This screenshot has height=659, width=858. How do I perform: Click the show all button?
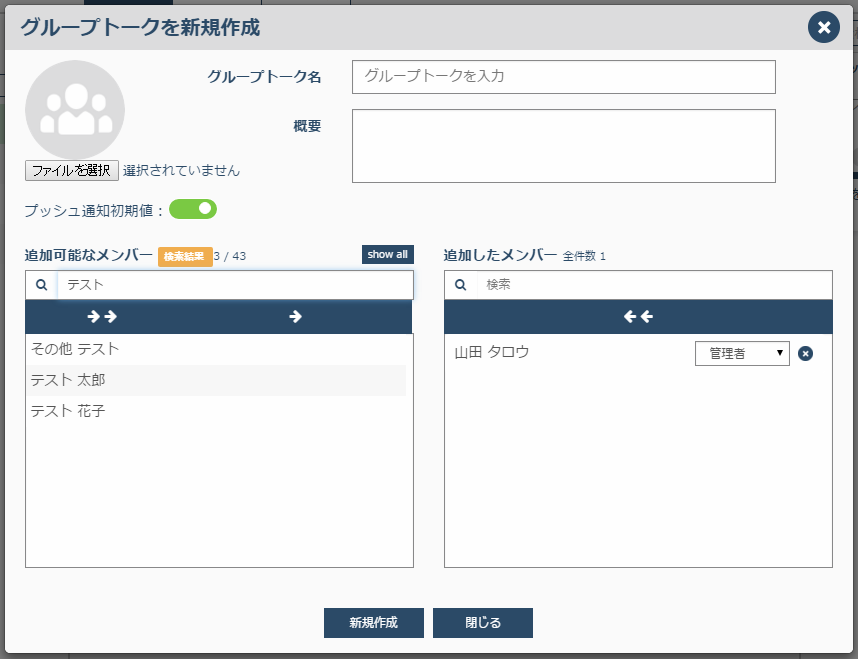tap(387, 255)
